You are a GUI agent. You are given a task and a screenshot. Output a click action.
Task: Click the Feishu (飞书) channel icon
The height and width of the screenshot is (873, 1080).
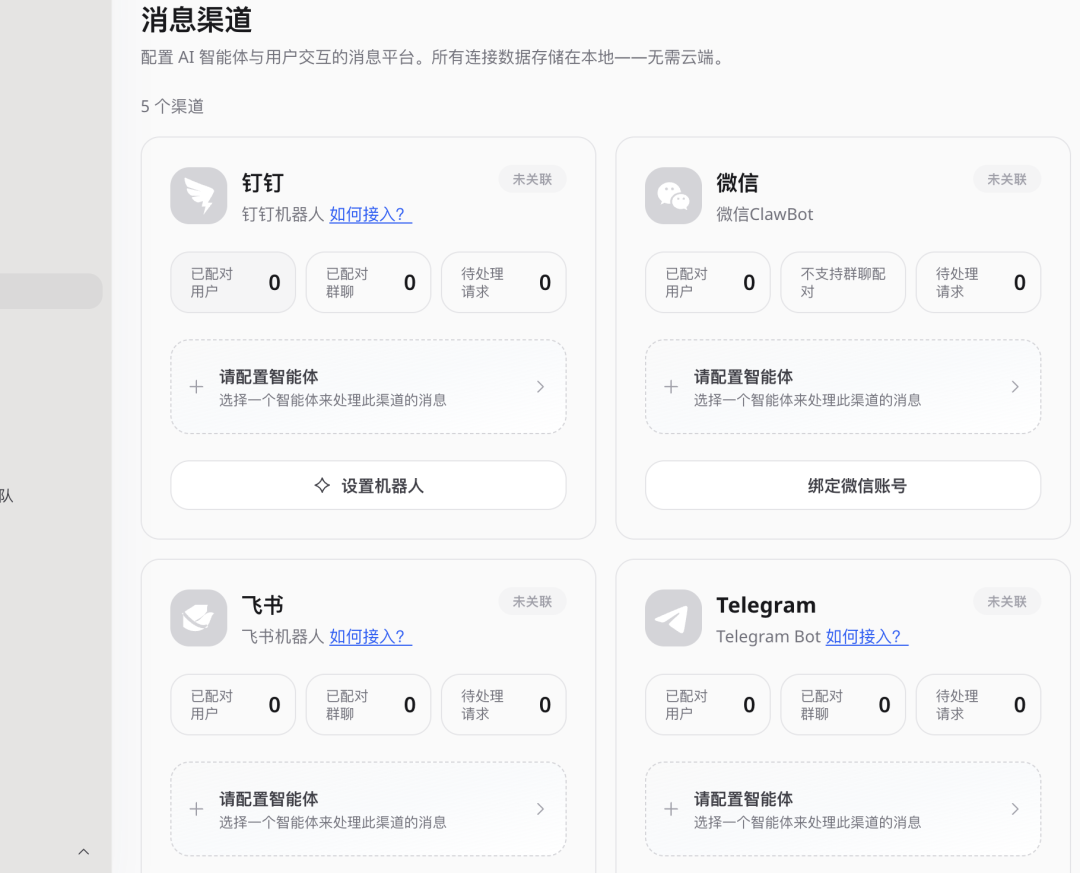pos(198,618)
